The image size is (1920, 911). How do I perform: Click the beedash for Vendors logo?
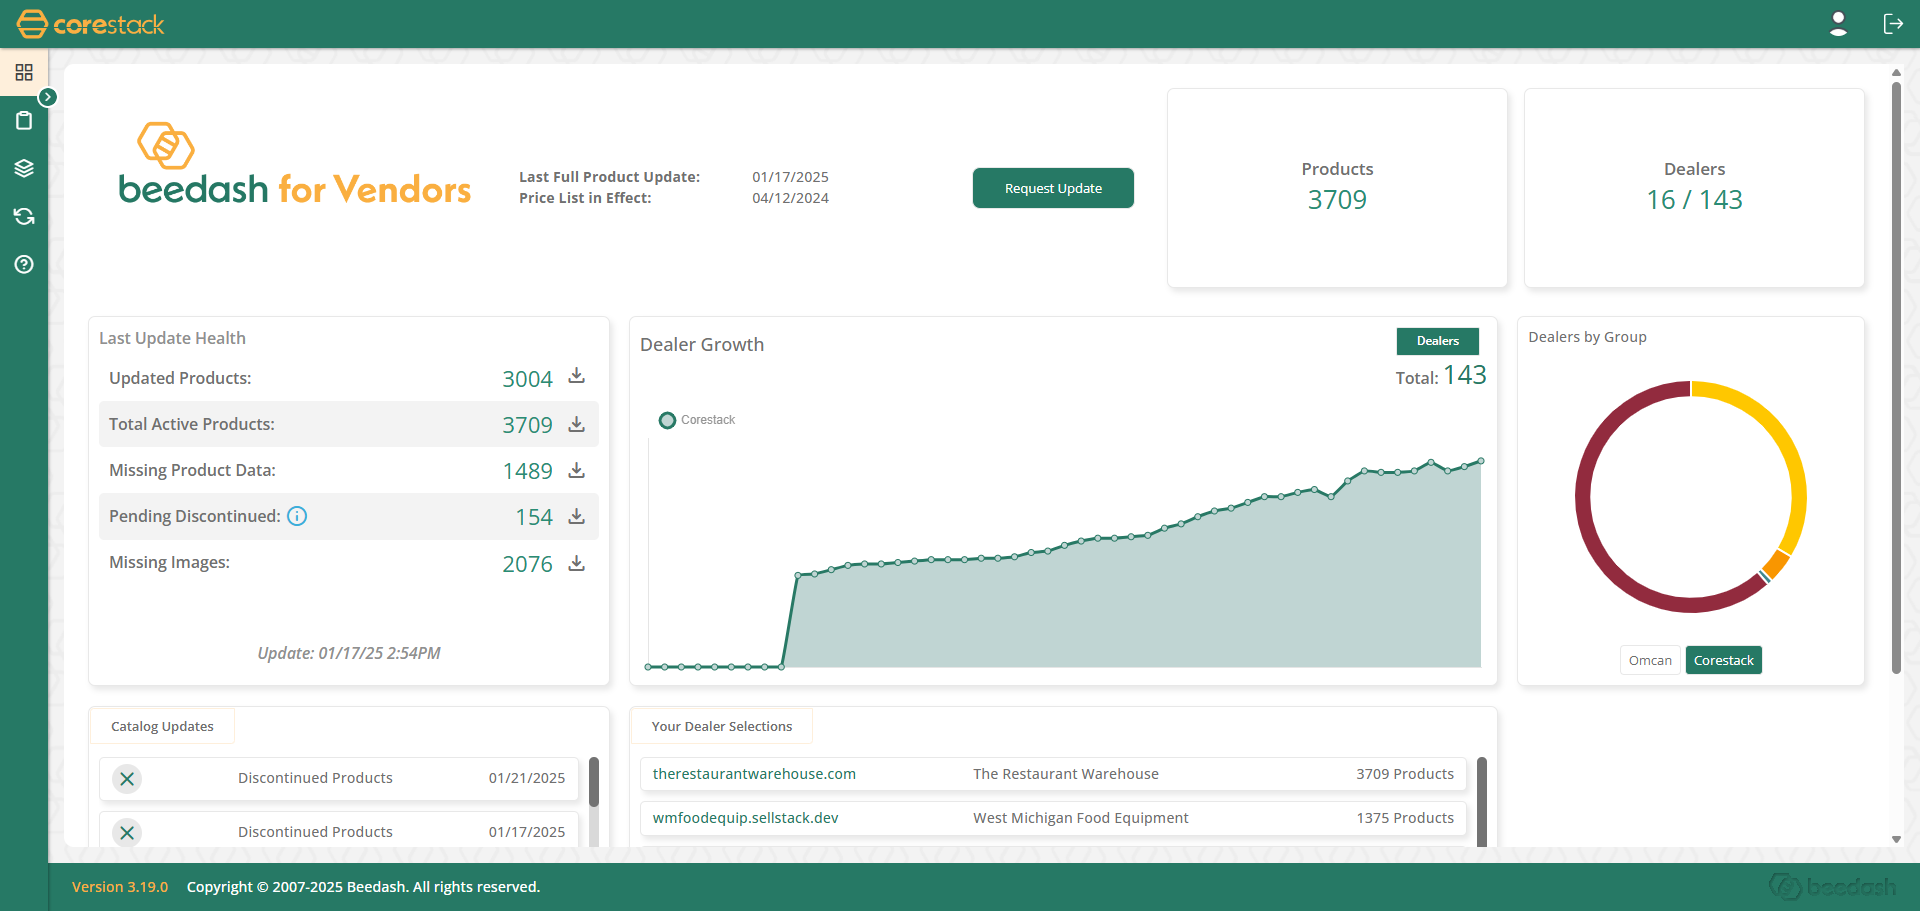[x=294, y=163]
